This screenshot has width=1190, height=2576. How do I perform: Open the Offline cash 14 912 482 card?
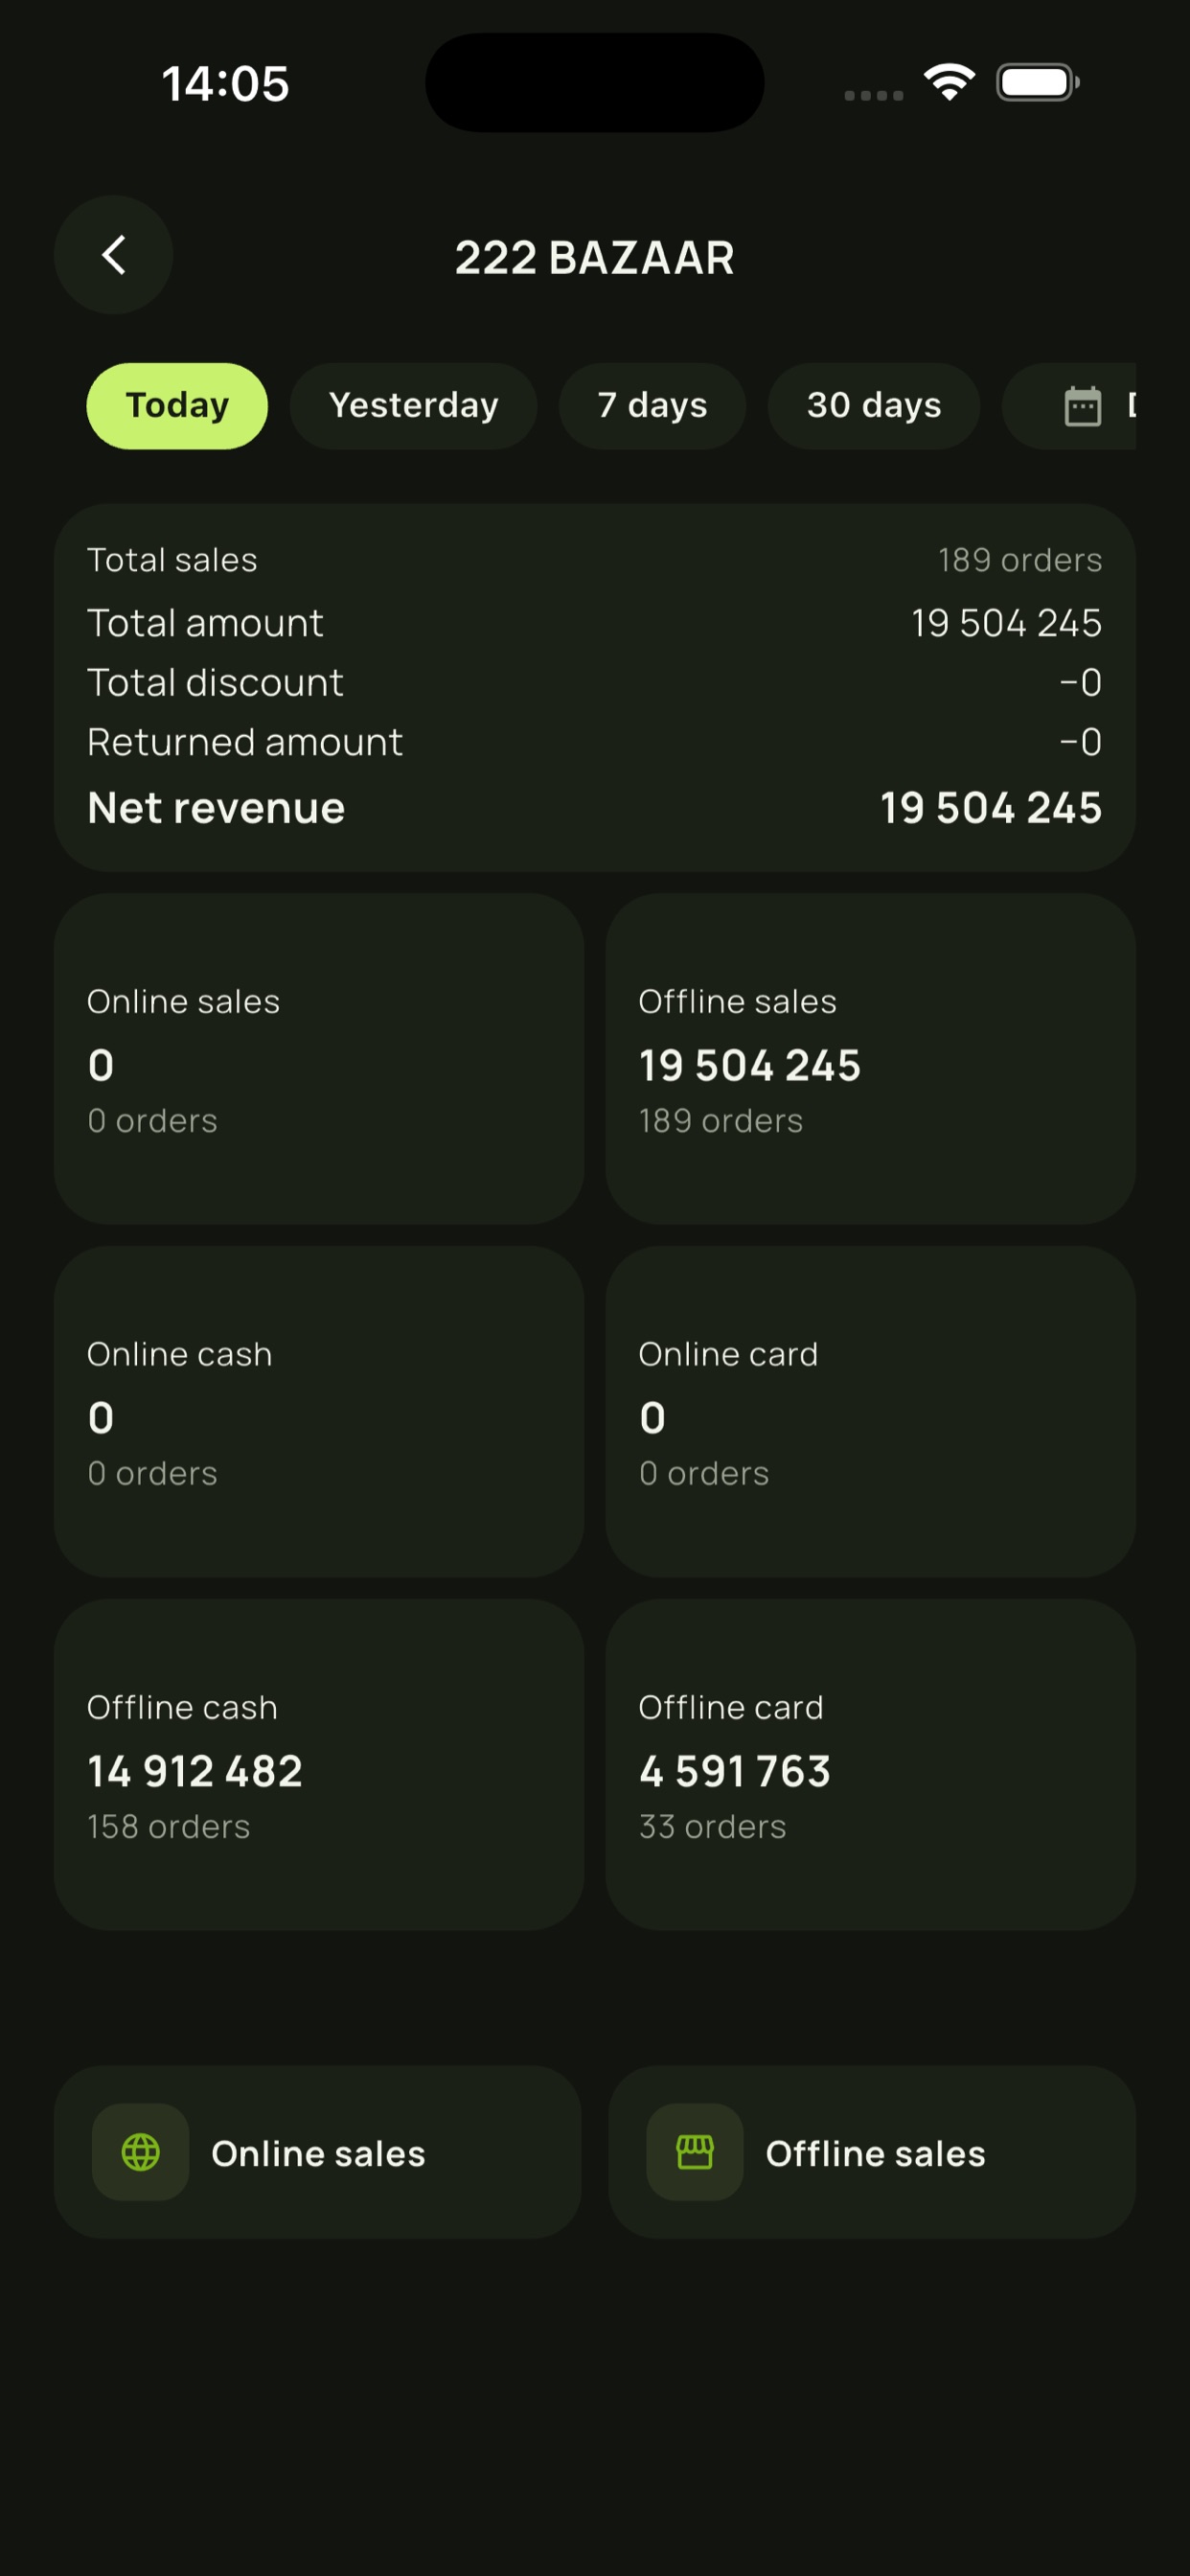[x=319, y=1765]
